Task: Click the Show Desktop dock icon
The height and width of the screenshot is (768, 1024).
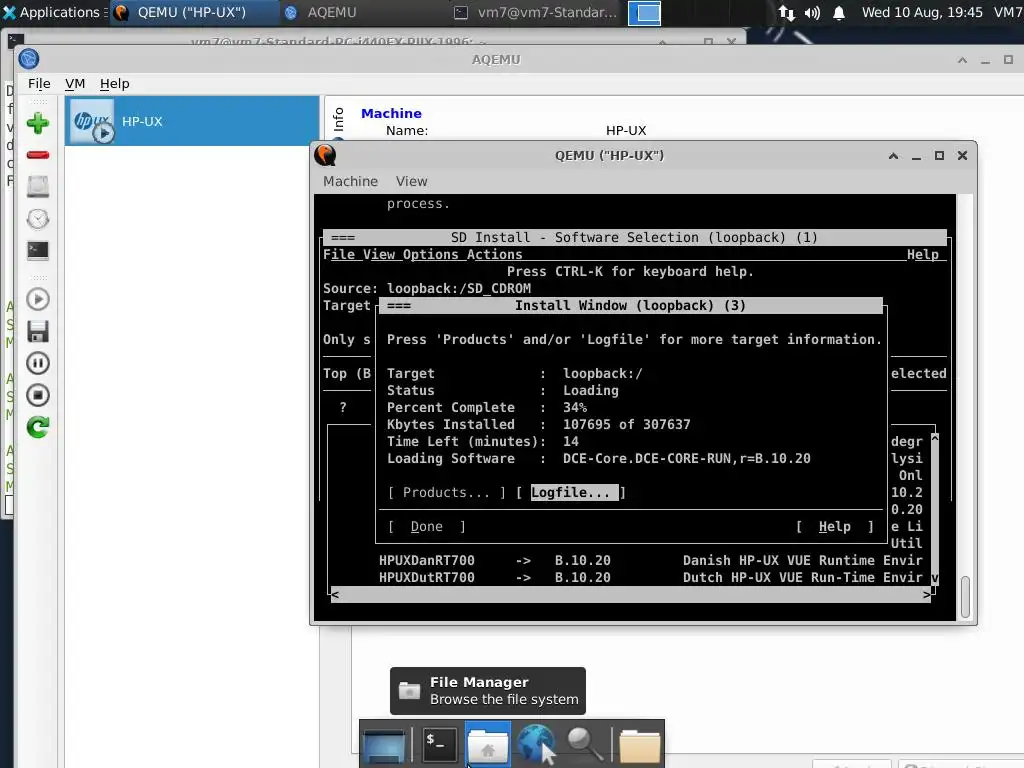Action: point(384,744)
